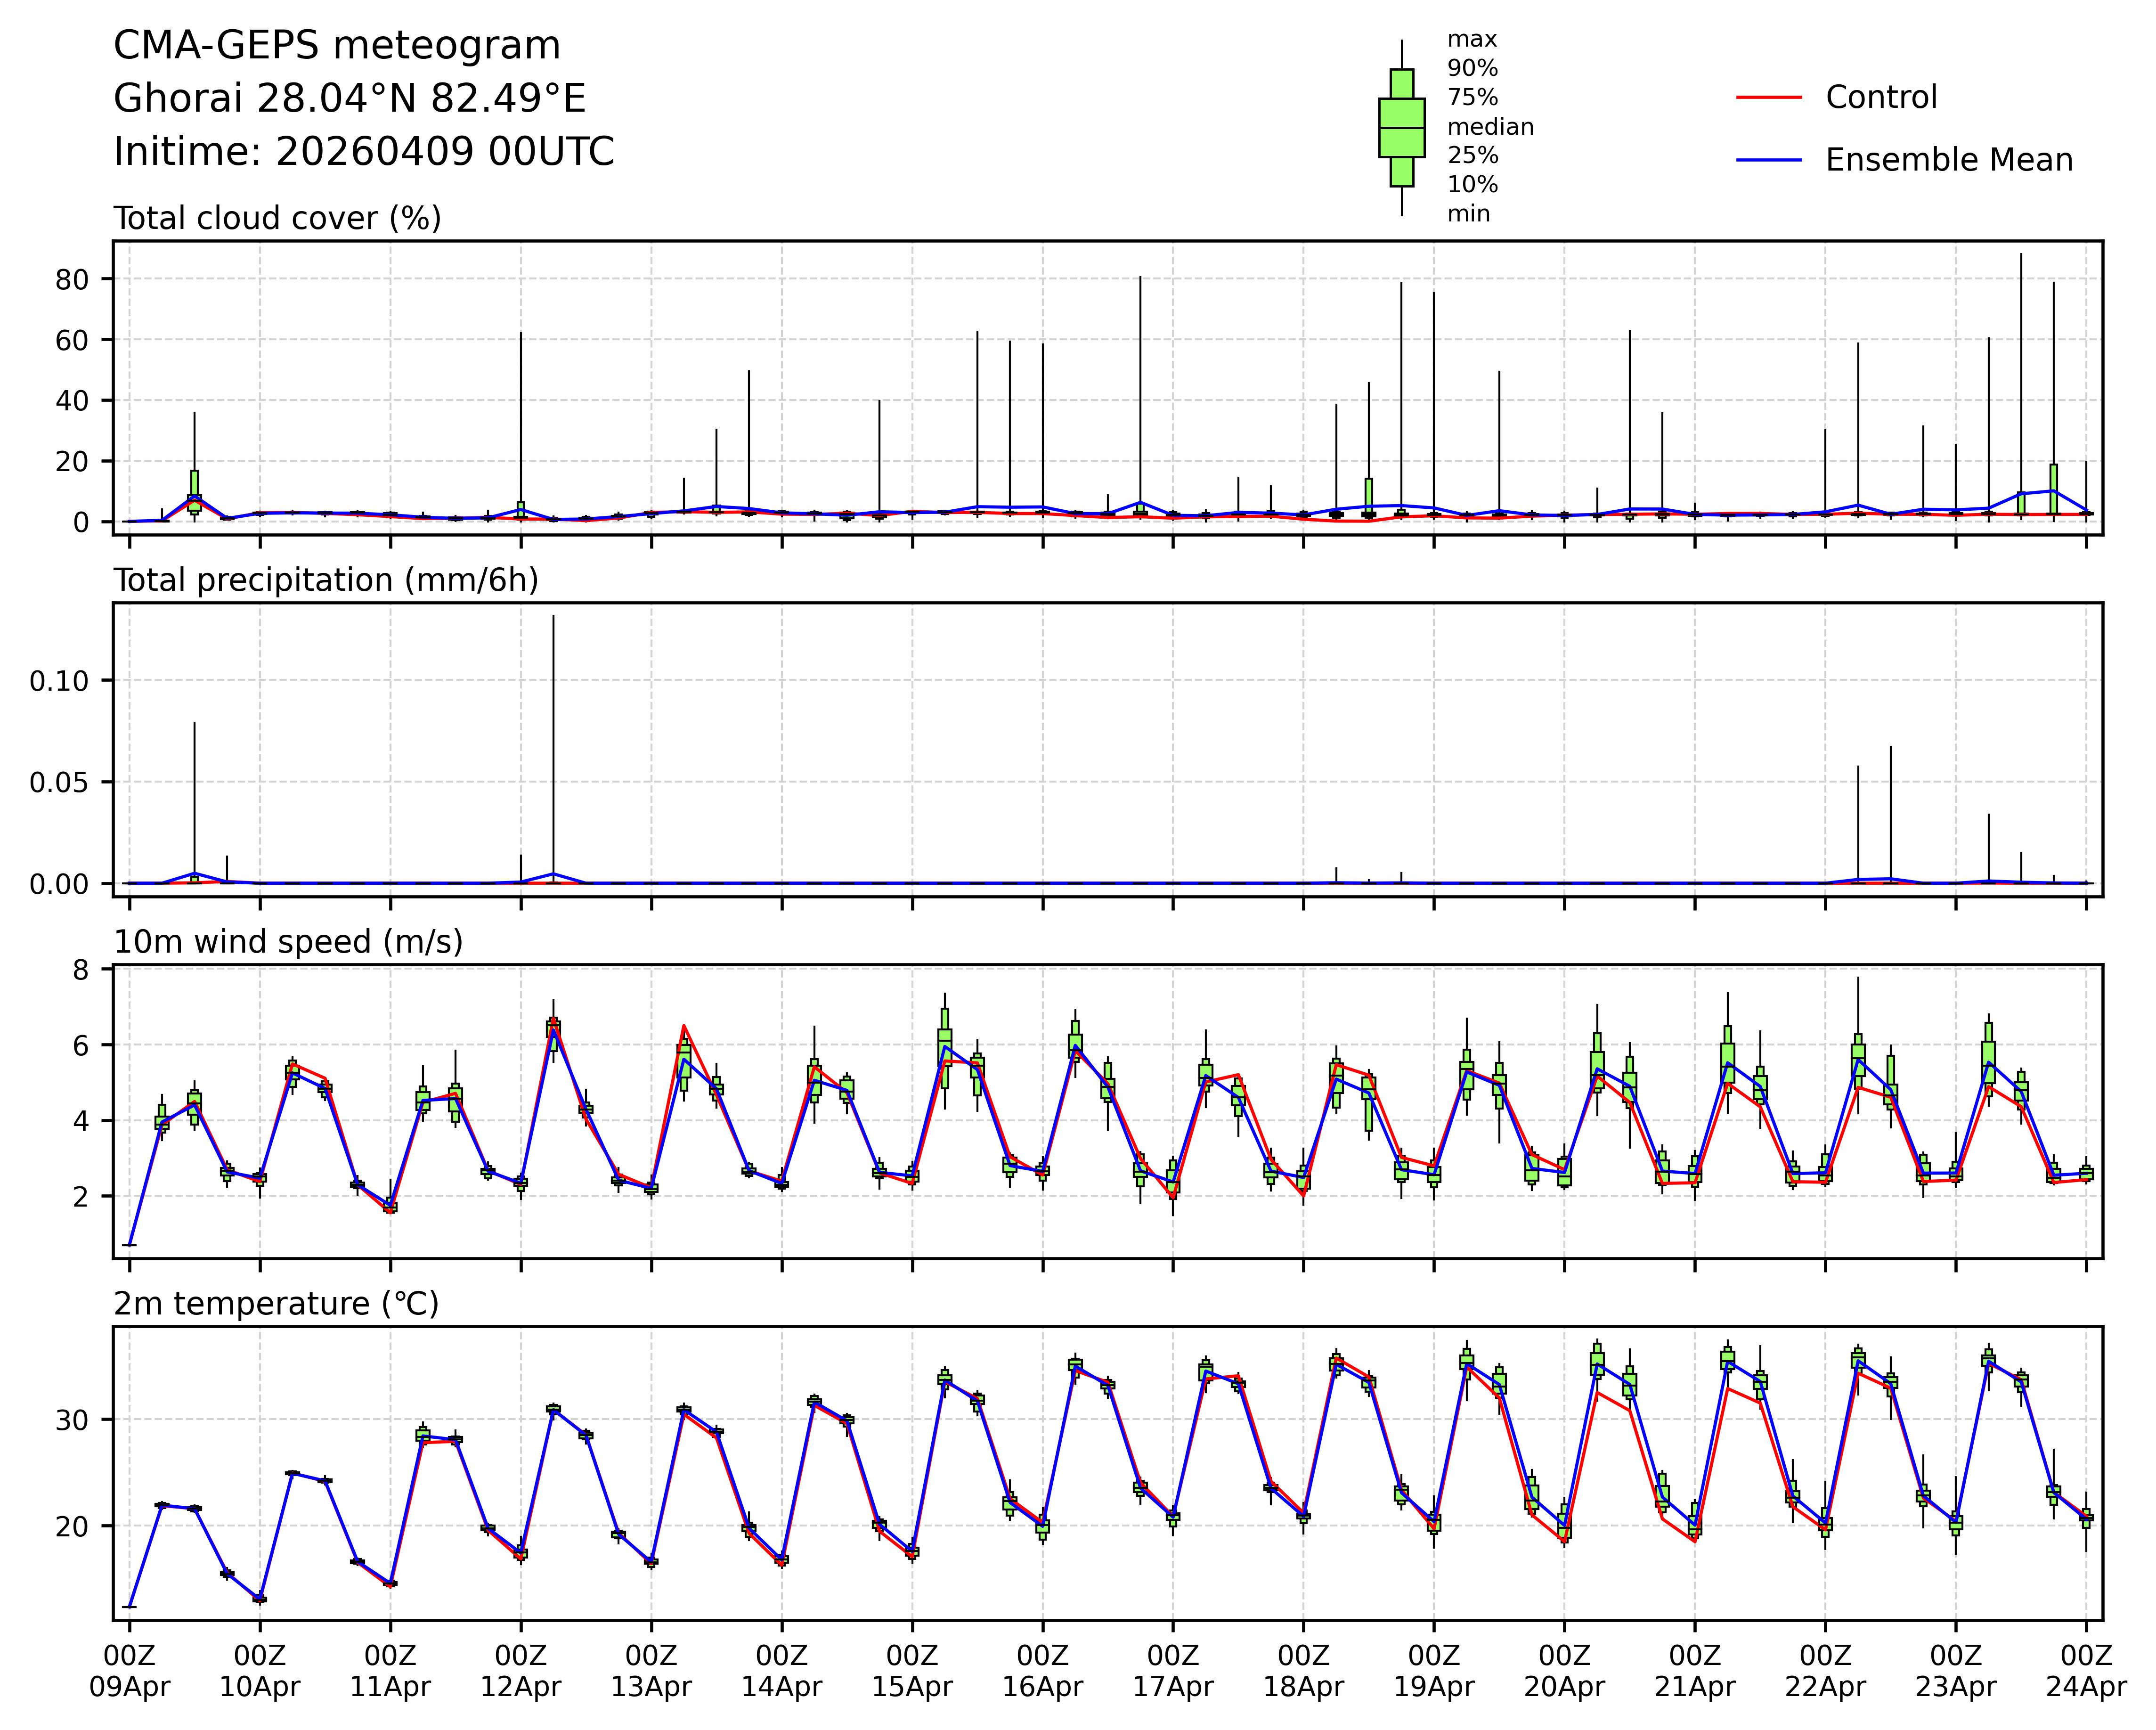Image resolution: width=2156 pixels, height=1730 pixels.
Task: Click the '00Z 20Apr' x-axis label
Action: tap(1564, 1670)
